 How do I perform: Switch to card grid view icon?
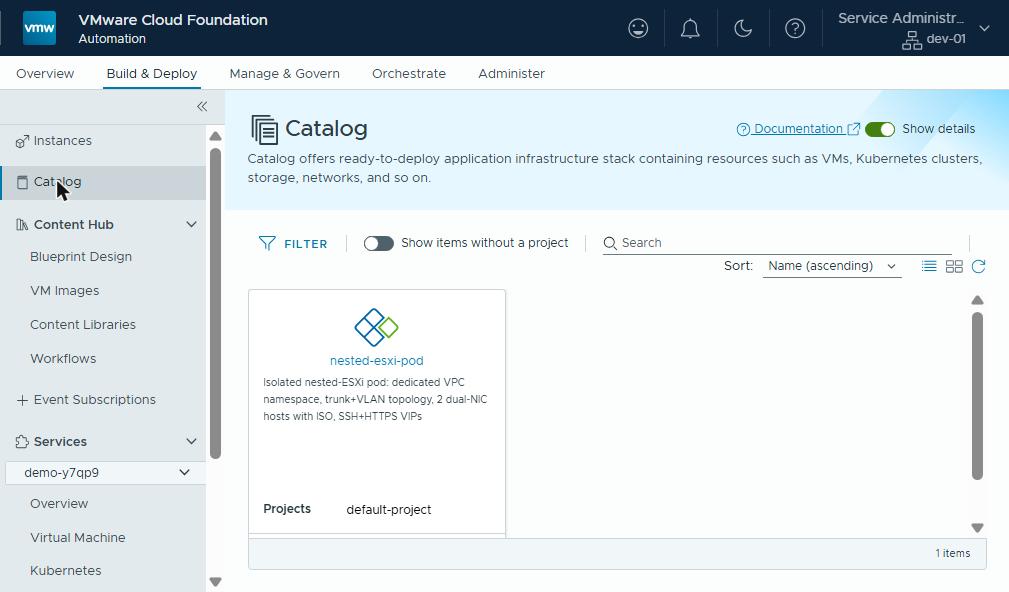(x=954, y=266)
